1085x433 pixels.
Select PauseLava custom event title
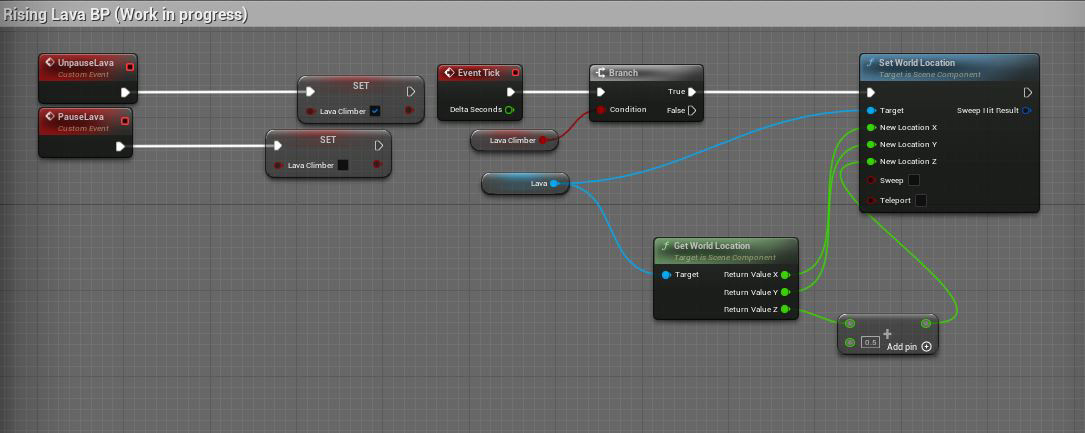80,117
